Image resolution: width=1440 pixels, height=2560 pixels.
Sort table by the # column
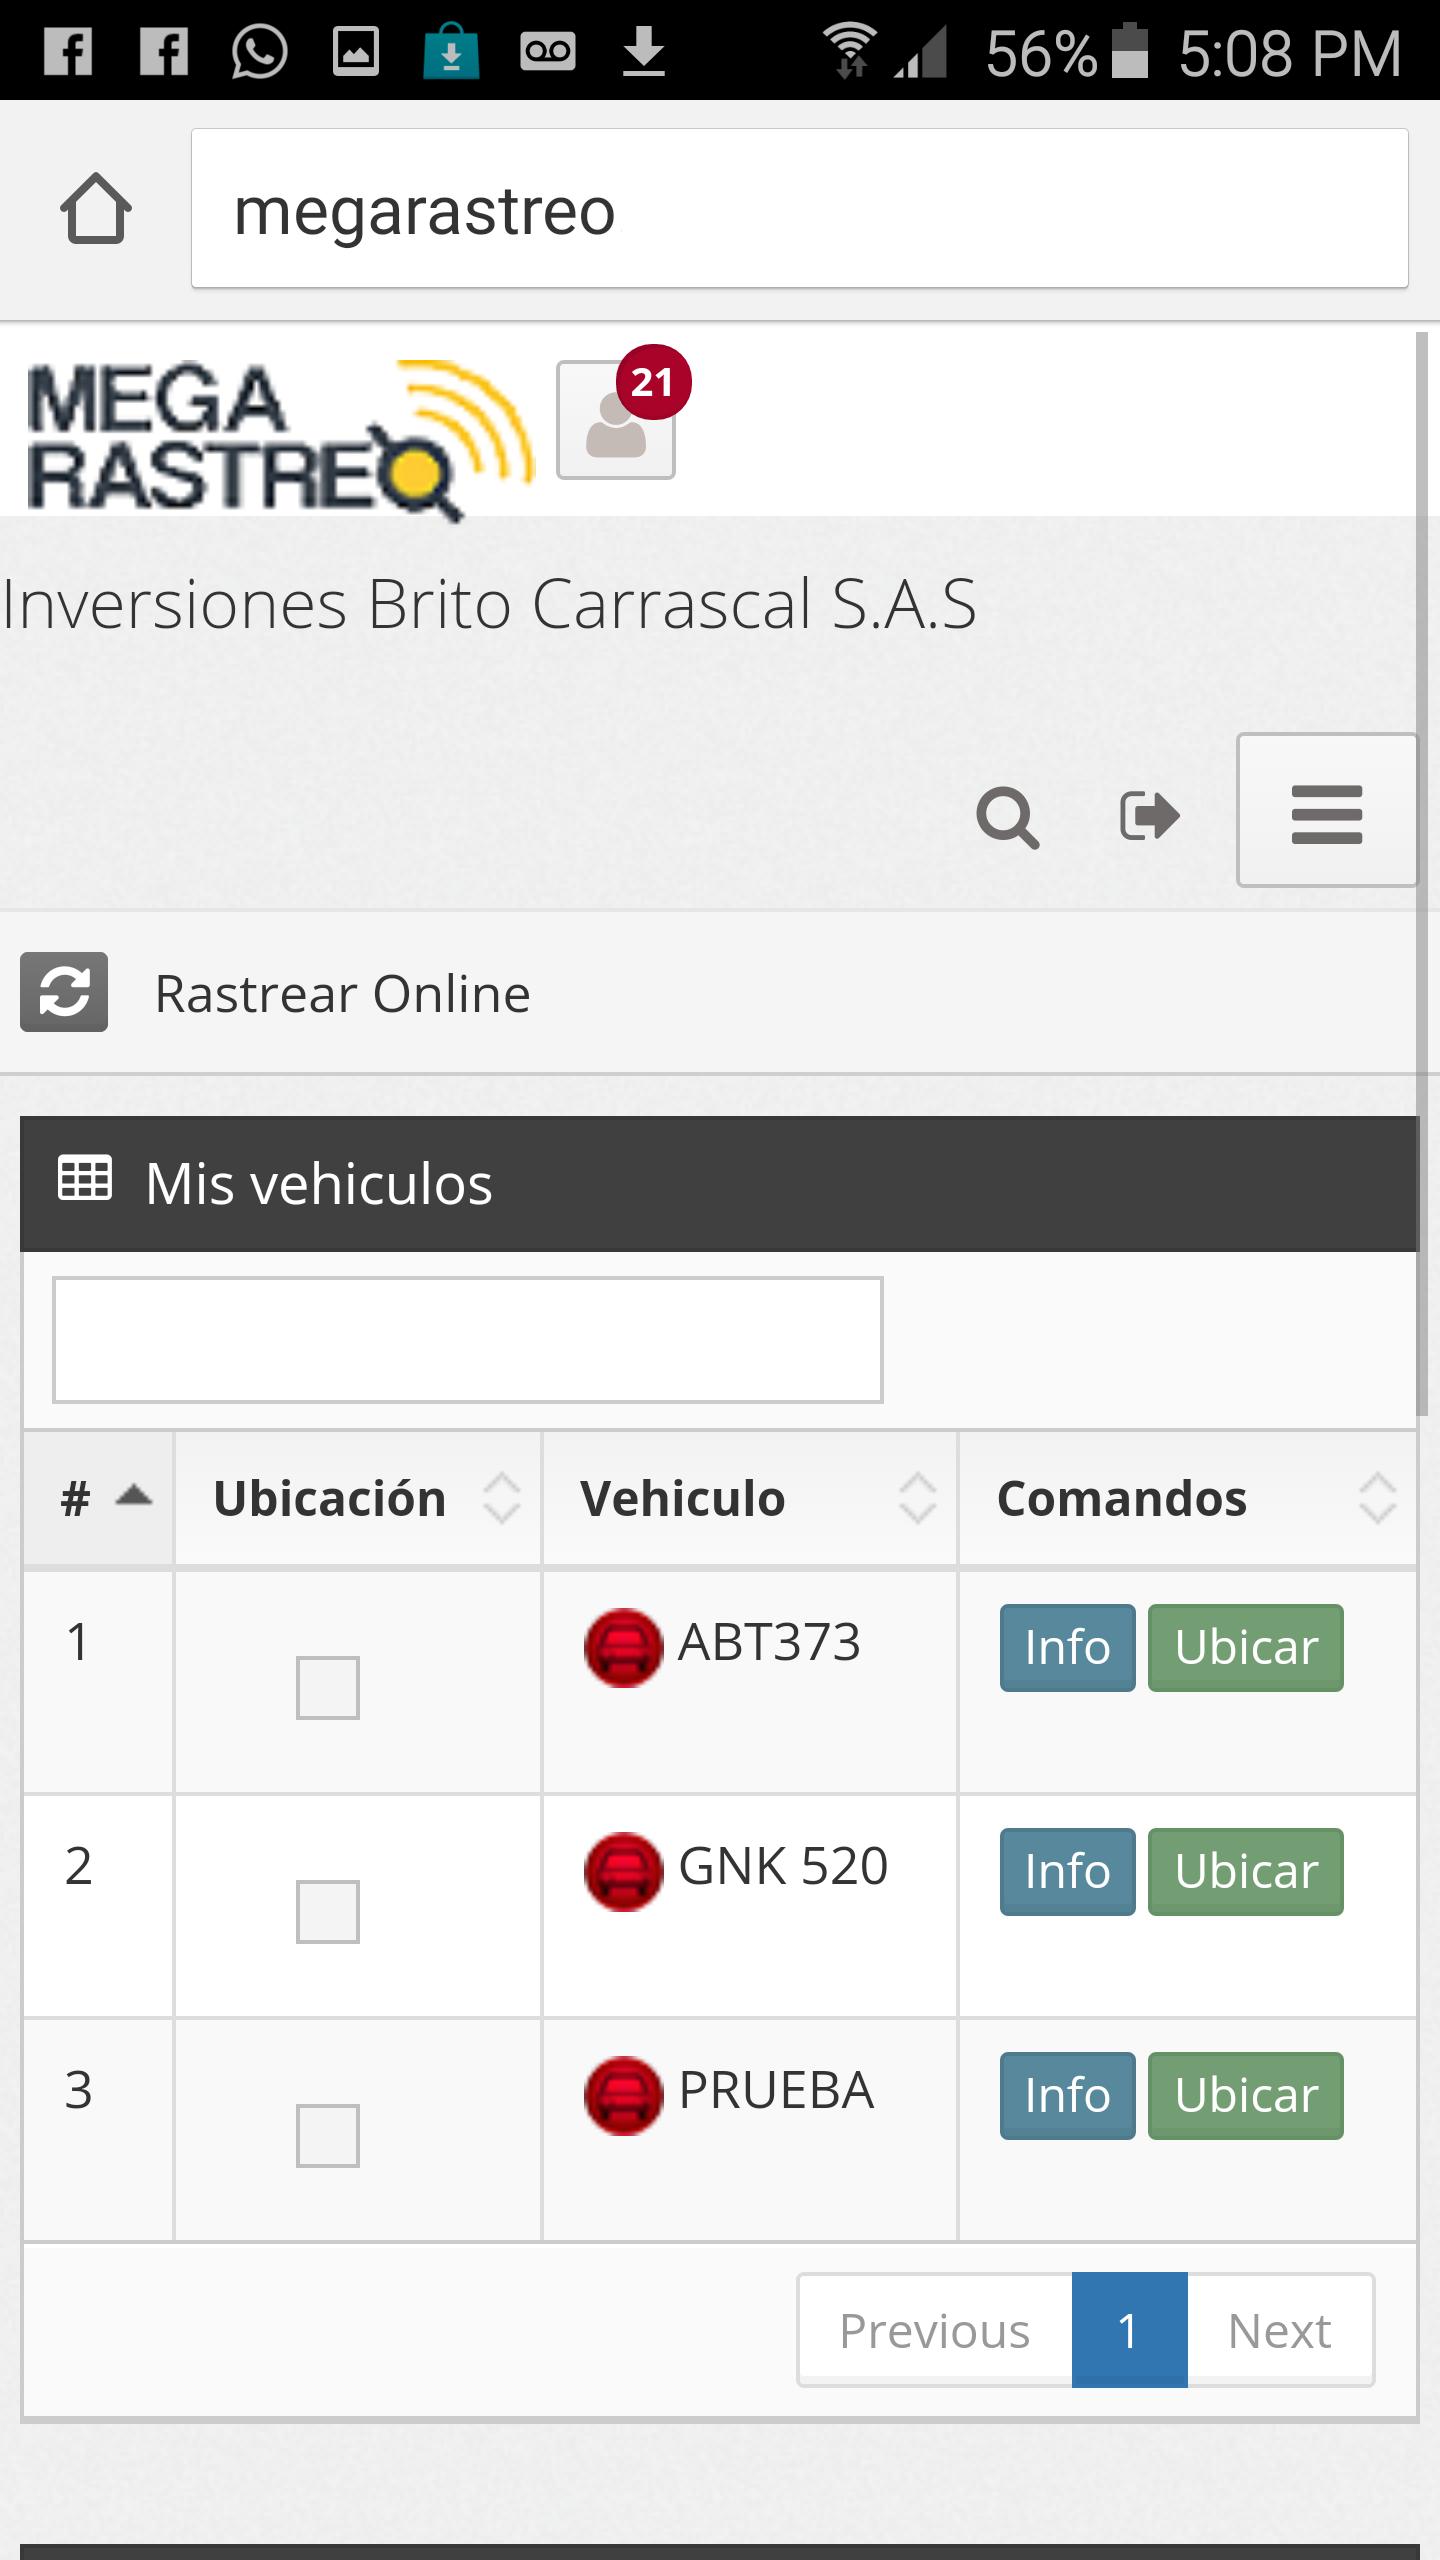tap(98, 1498)
